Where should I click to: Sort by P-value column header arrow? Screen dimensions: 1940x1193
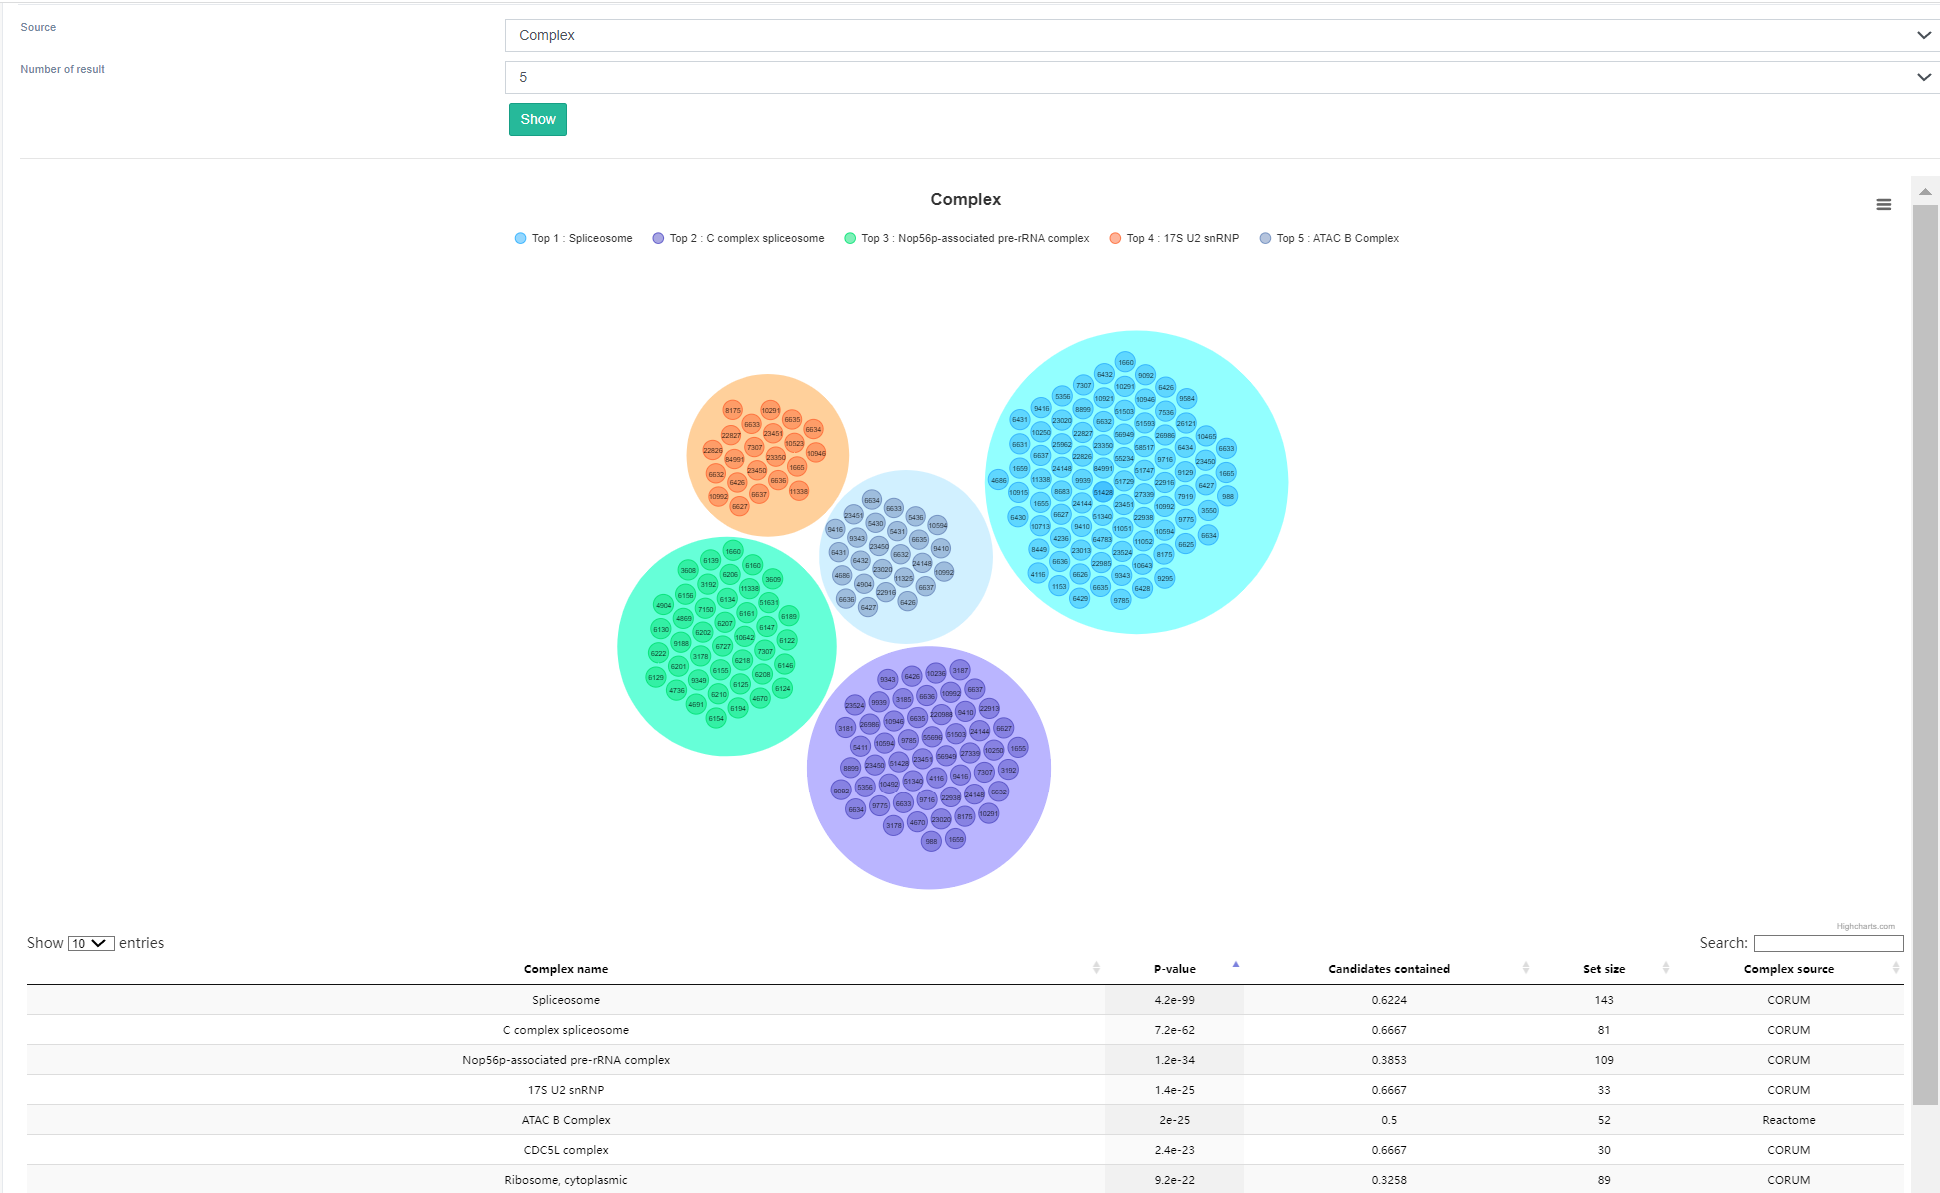click(x=1235, y=965)
